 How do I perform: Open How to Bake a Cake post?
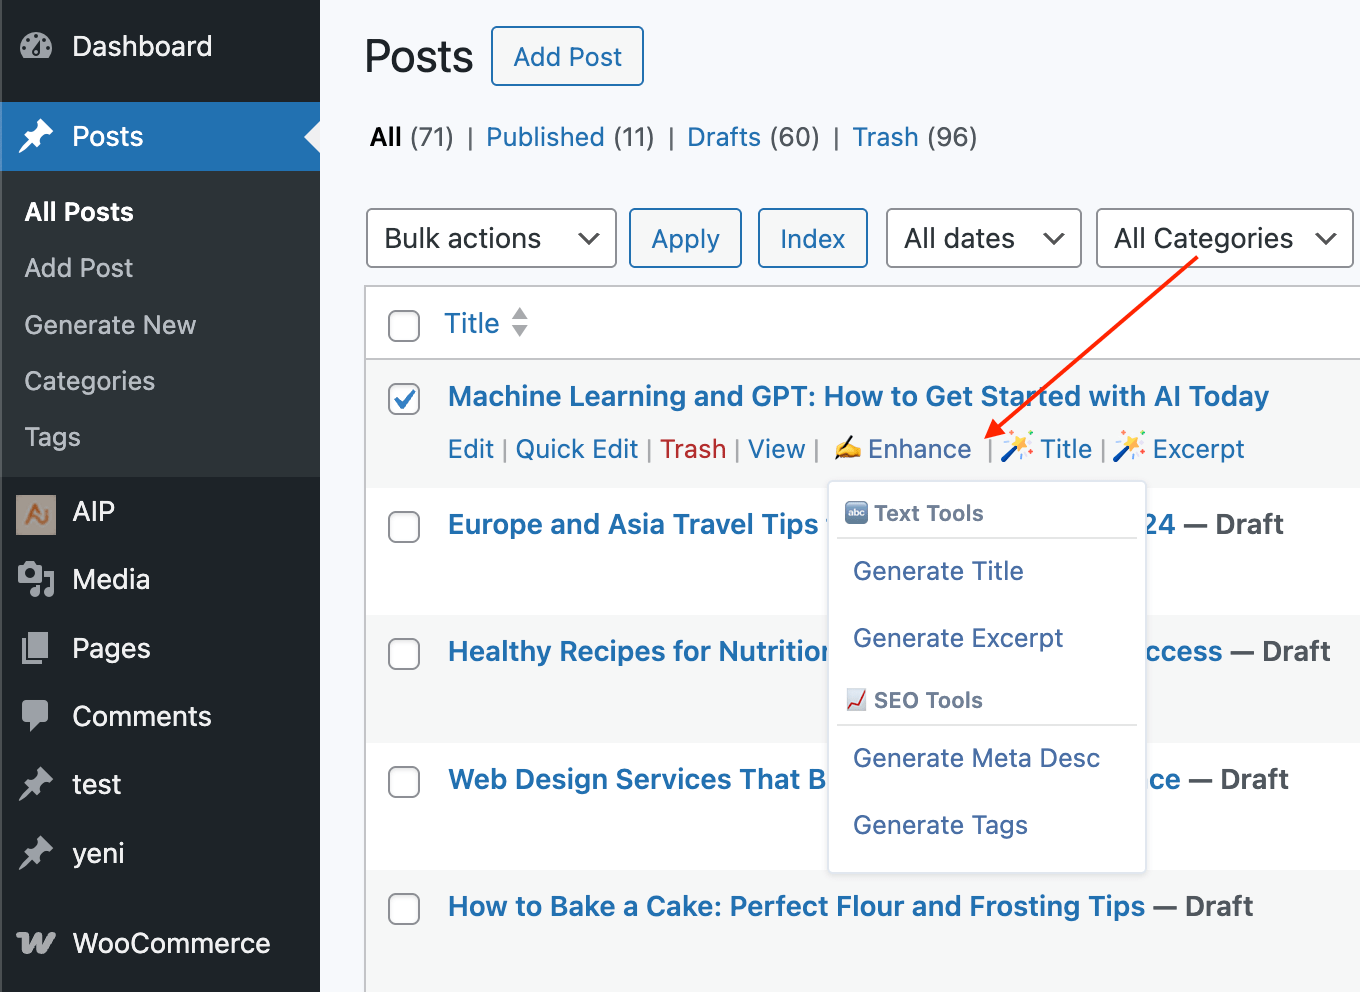(796, 906)
